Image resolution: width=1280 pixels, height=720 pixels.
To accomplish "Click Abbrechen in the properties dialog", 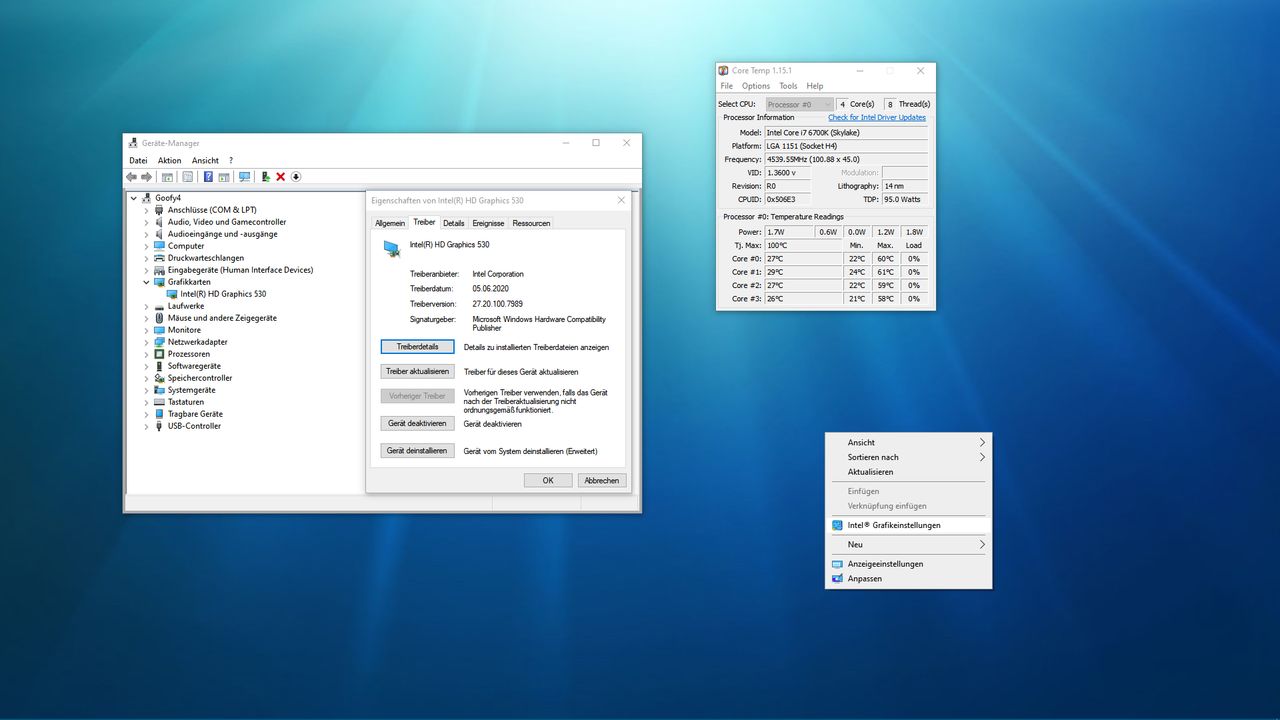I will 602,480.
